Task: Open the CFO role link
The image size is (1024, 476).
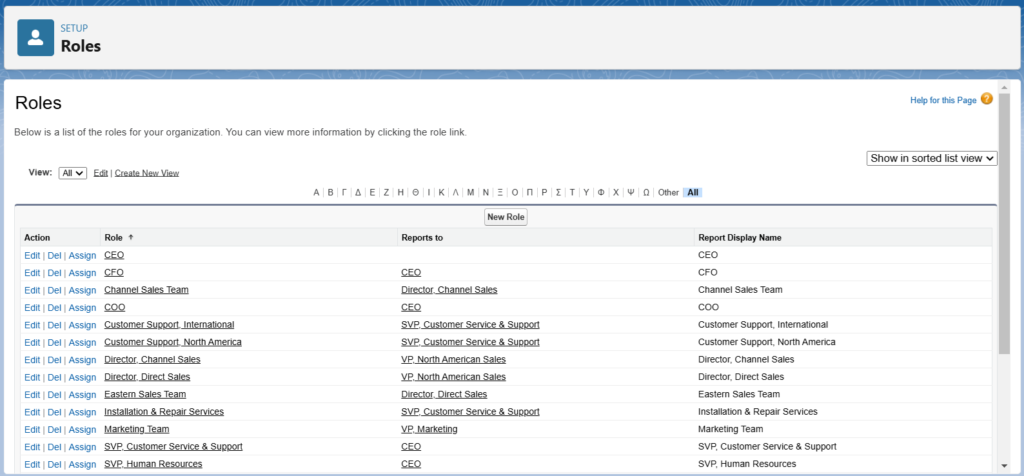Action: [x=114, y=272]
